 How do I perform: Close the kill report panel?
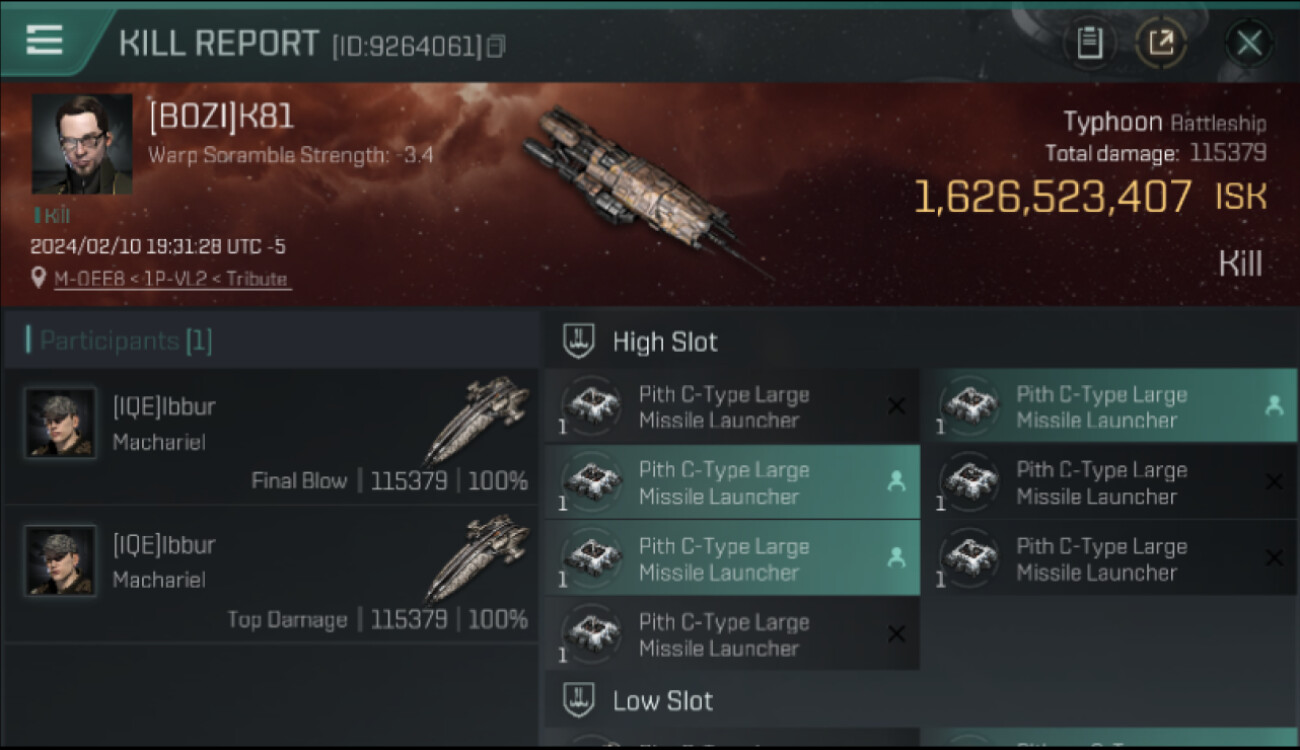[x=1249, y=43]
